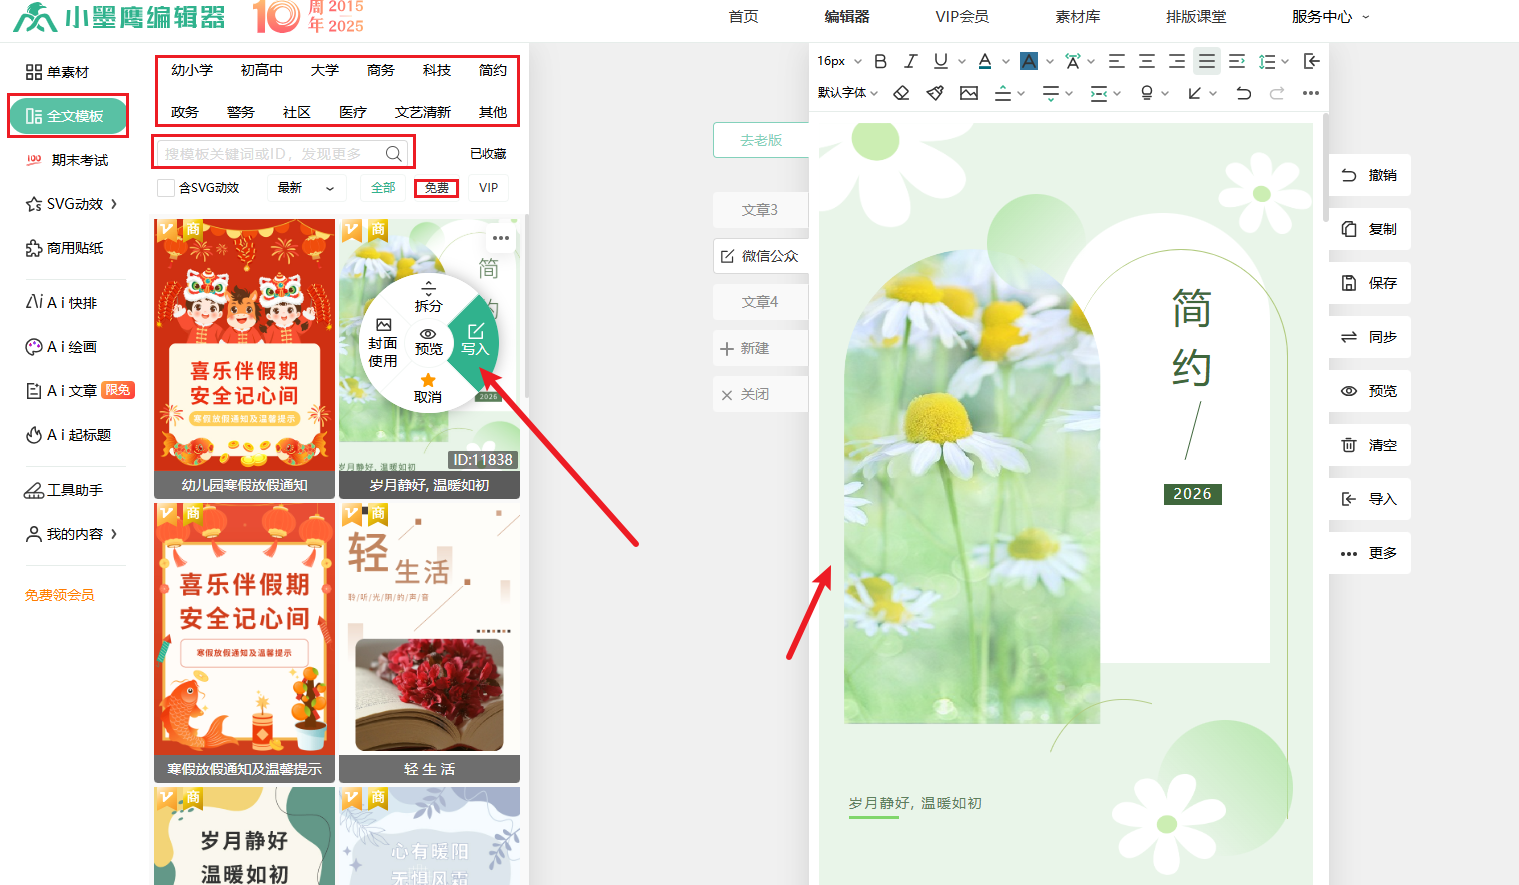Toggle bold text formatting

pyautogui.click(x=880, y=61)
